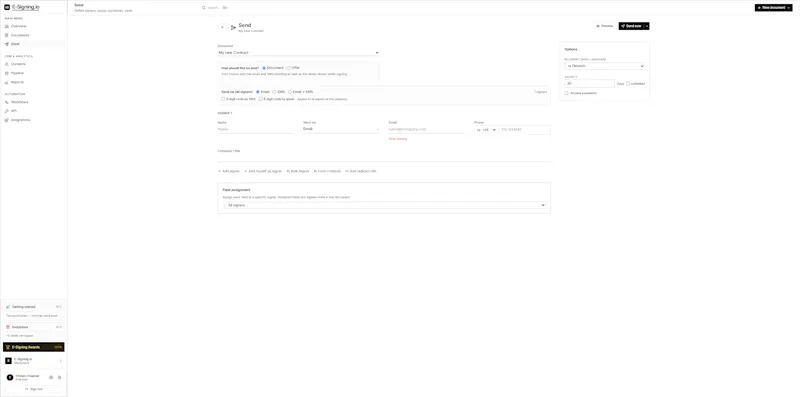
Task: Expand the Getting started panel
Action: tap(34, 307)
